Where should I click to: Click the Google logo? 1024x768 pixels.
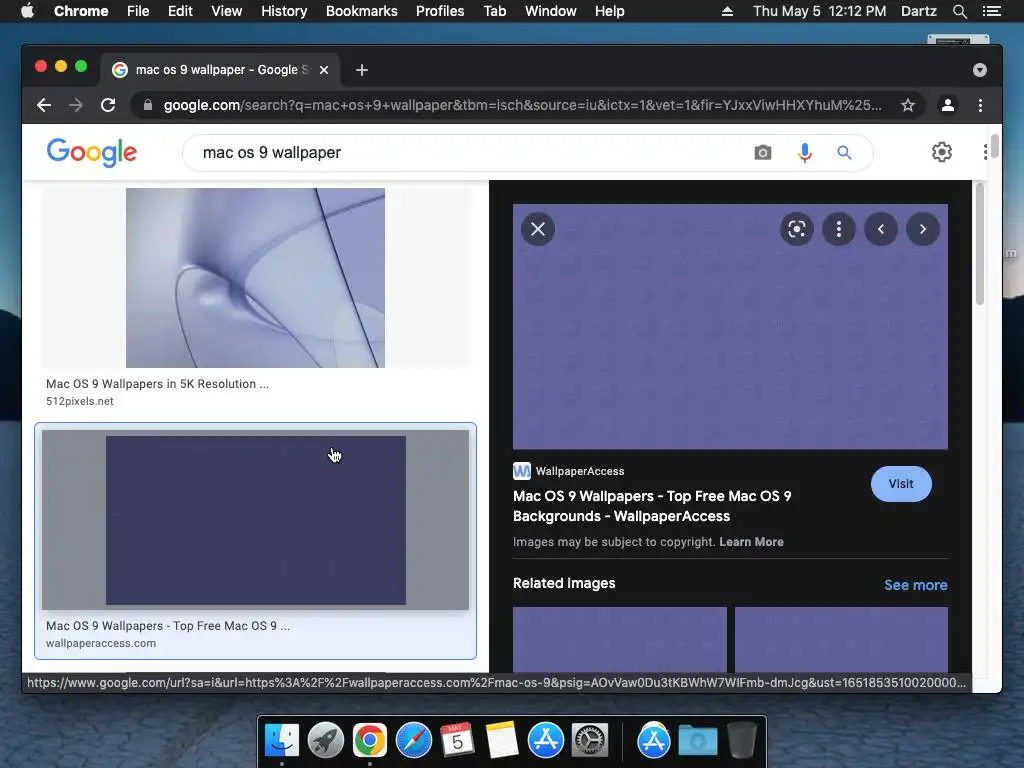tap(92, 153)
